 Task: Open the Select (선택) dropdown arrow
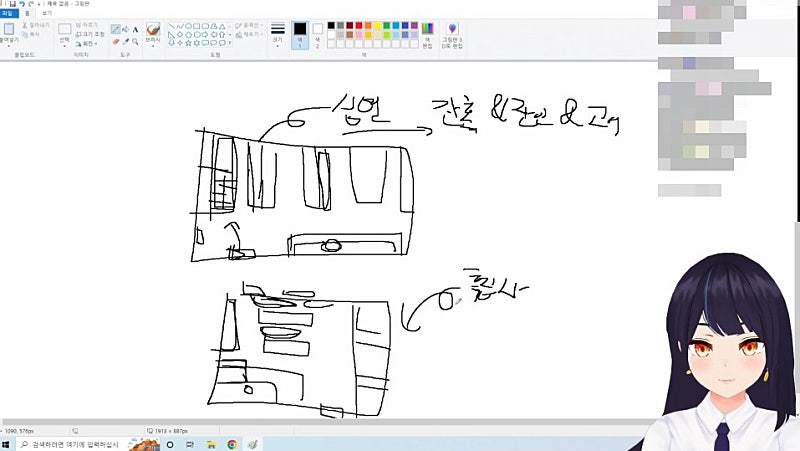click(64, 44)
